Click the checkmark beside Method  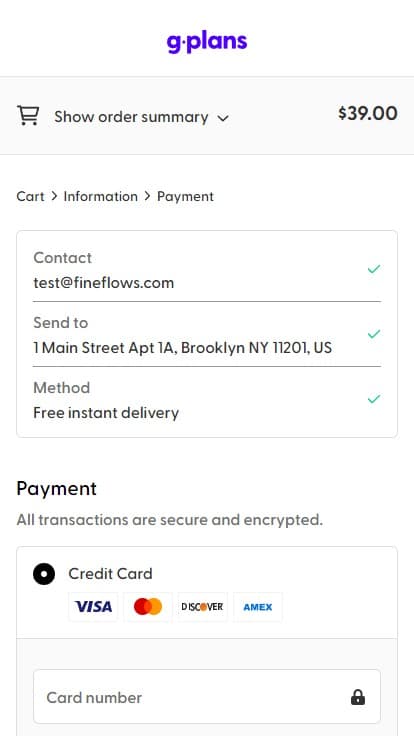[374, 399]
